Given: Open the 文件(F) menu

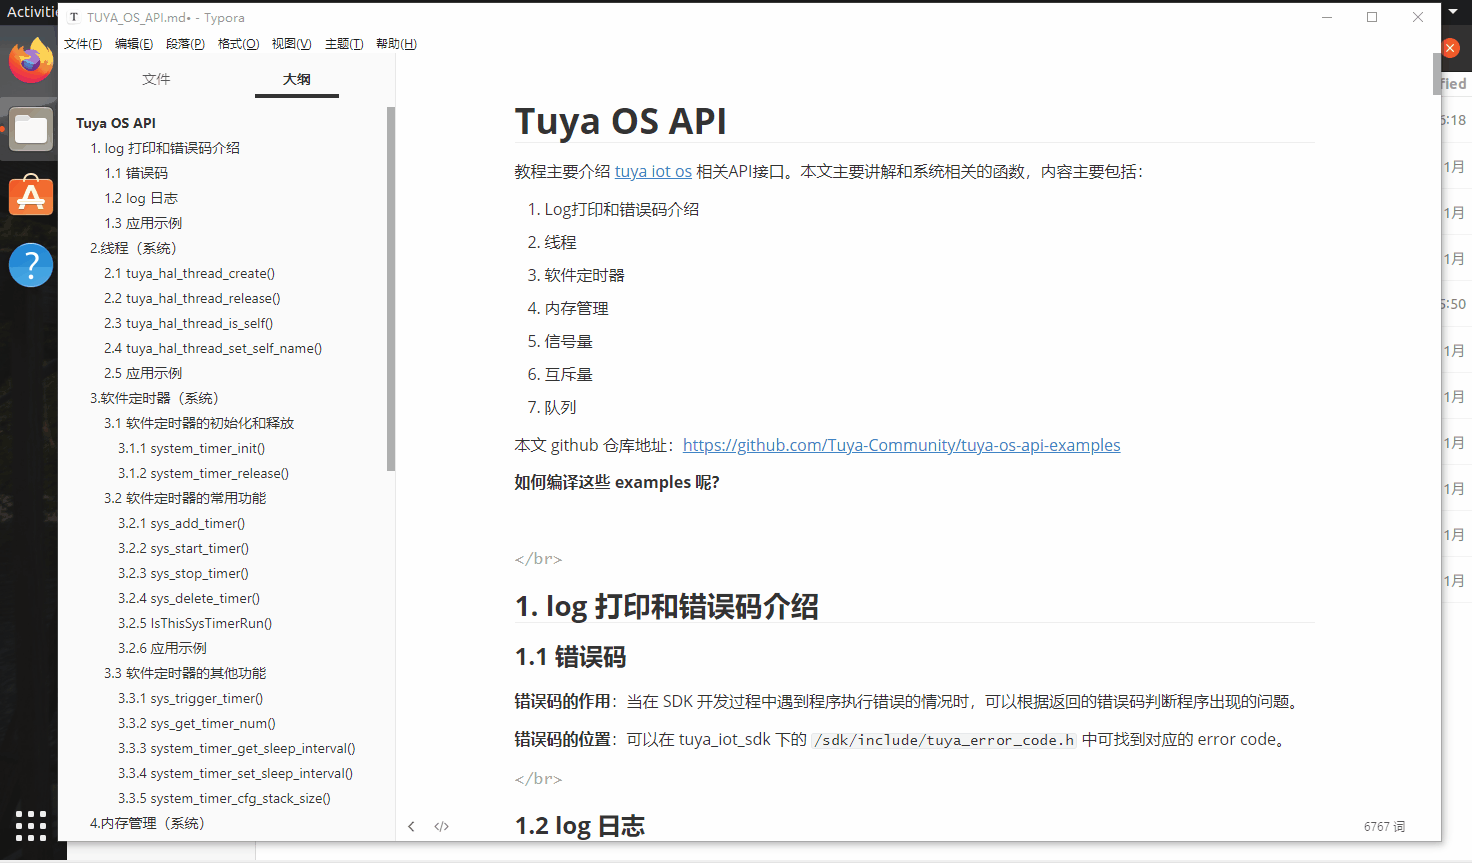Looking at the screenshot, I should (x=83, y=44).
